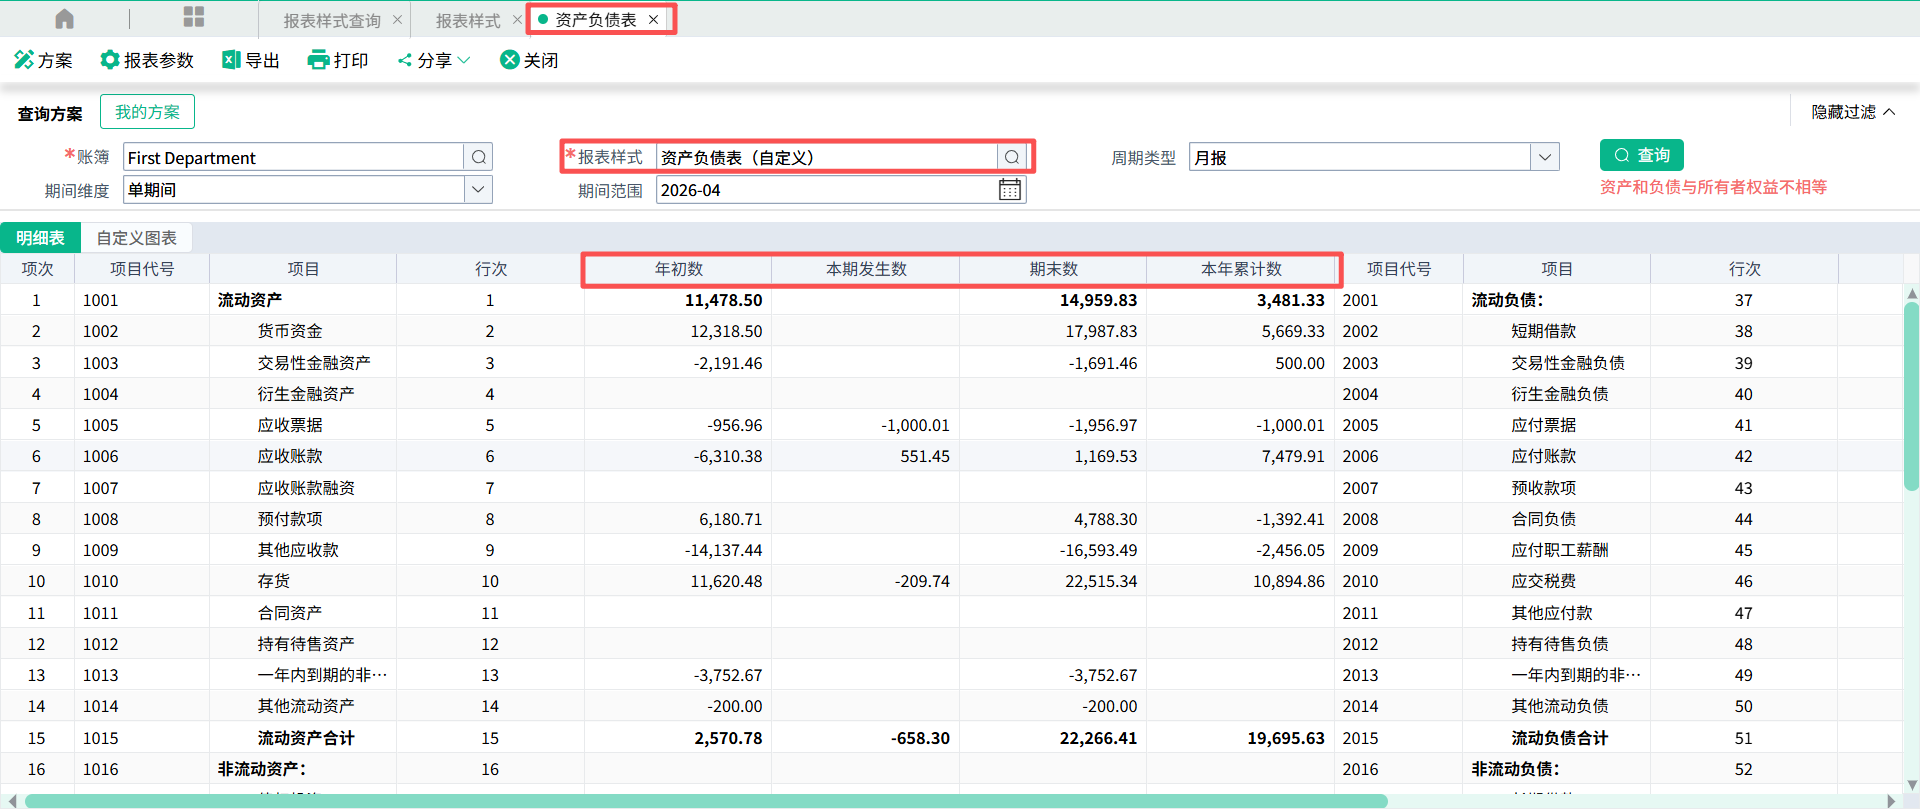This screenshot has width=1920, height=809.
Task: Switch to the 报表样式查询 tab
Action: pos(332,20)
